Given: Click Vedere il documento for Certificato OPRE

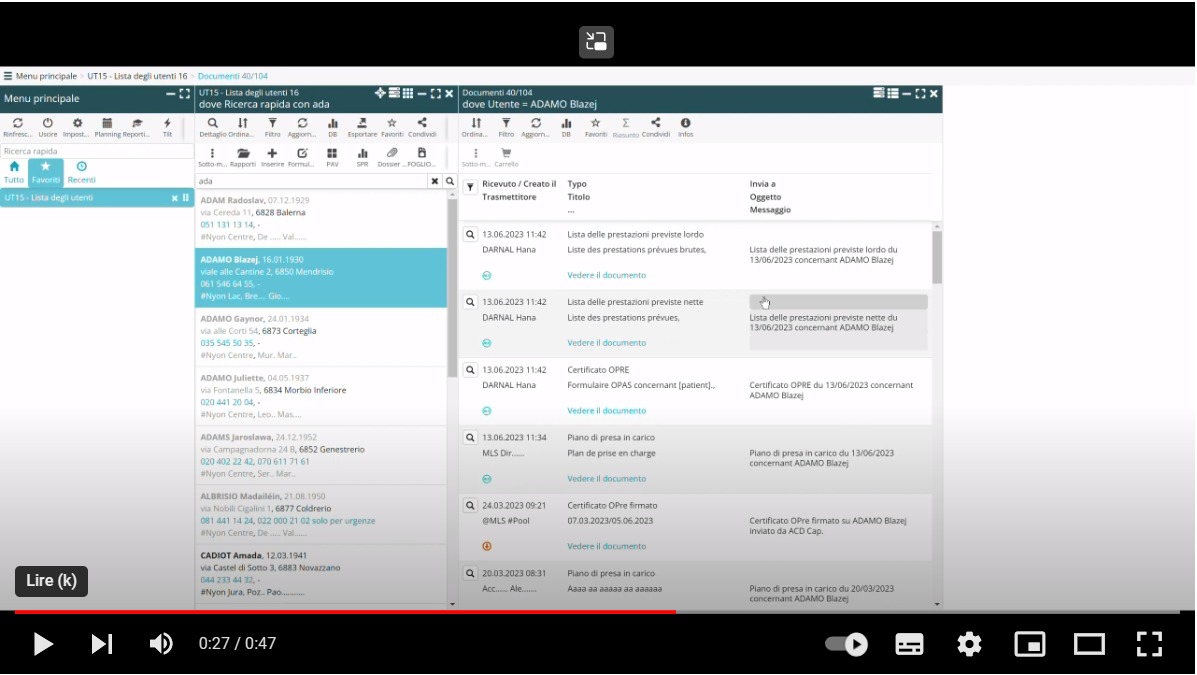Looking at the screenshot, I should [606, 411].
